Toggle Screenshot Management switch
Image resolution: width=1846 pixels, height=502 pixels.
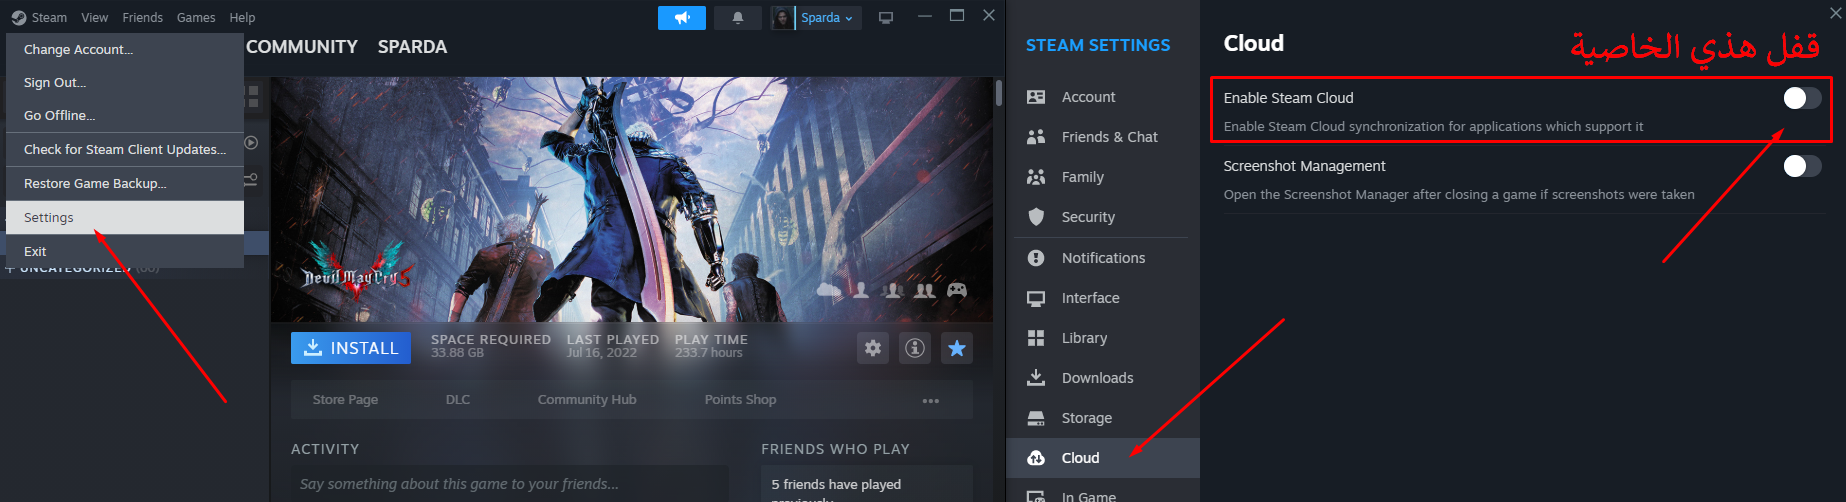coord(1802,166)
